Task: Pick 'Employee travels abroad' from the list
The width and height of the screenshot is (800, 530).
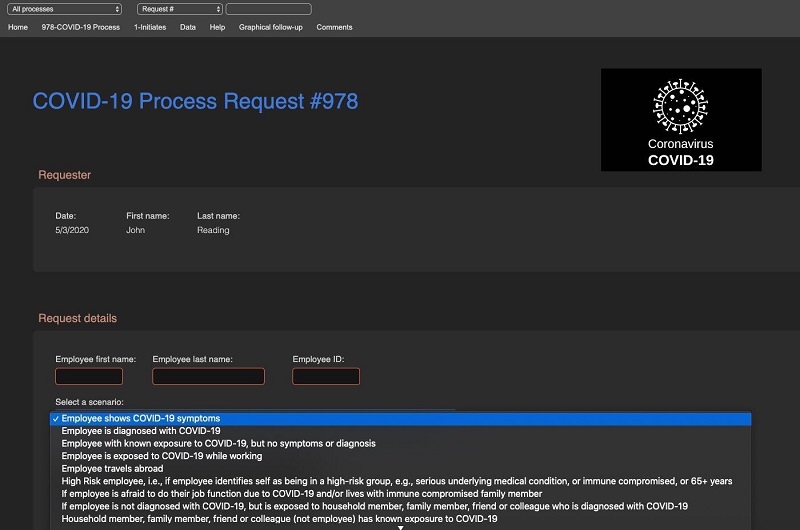Action: (112, 468)
